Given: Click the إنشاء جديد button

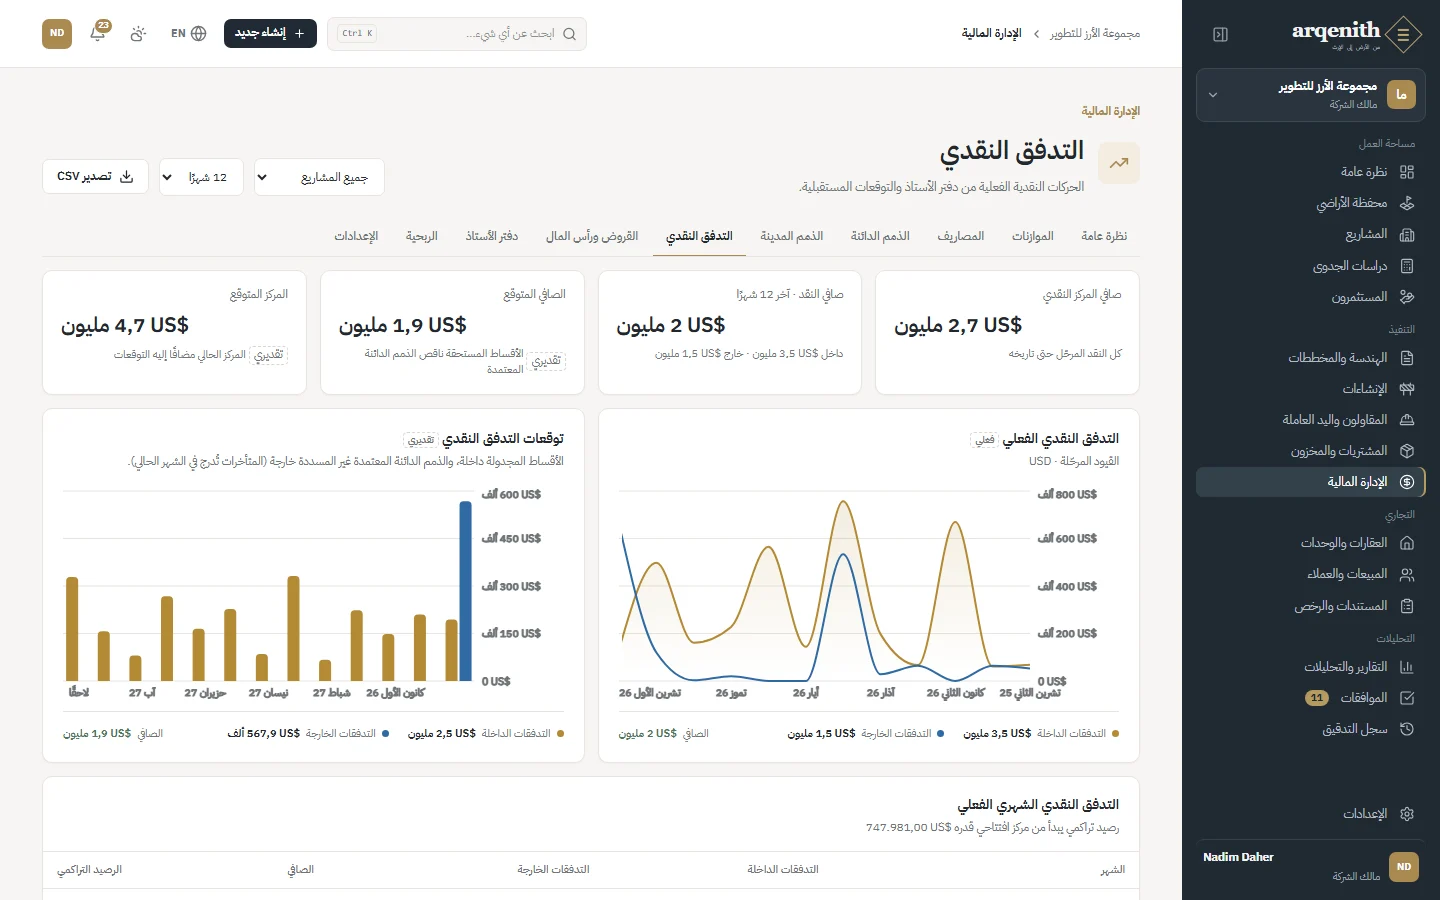Looking at the screenshot, I should tap(270, 33).
